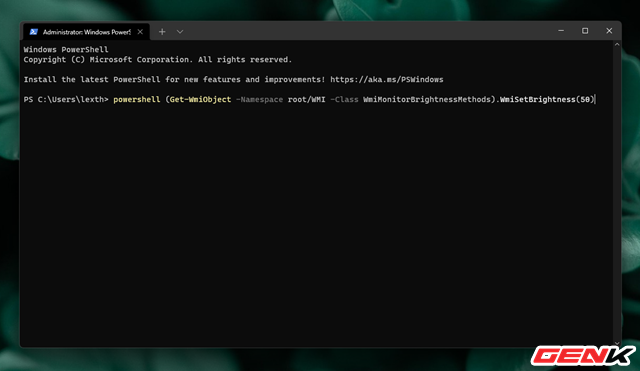Click the 'PS C:\Users\lexth>' prompt
The width and height of the screenshot is (640, 371).
(66, 100)
